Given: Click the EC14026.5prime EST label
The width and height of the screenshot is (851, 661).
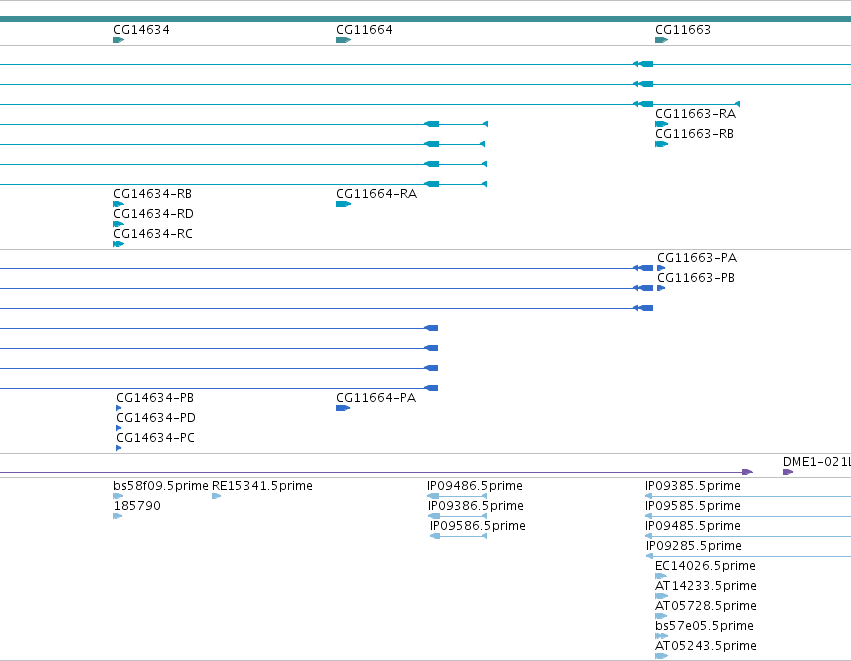Looking at the screenshot, I should pyautogui.click(x=705, y=567).
